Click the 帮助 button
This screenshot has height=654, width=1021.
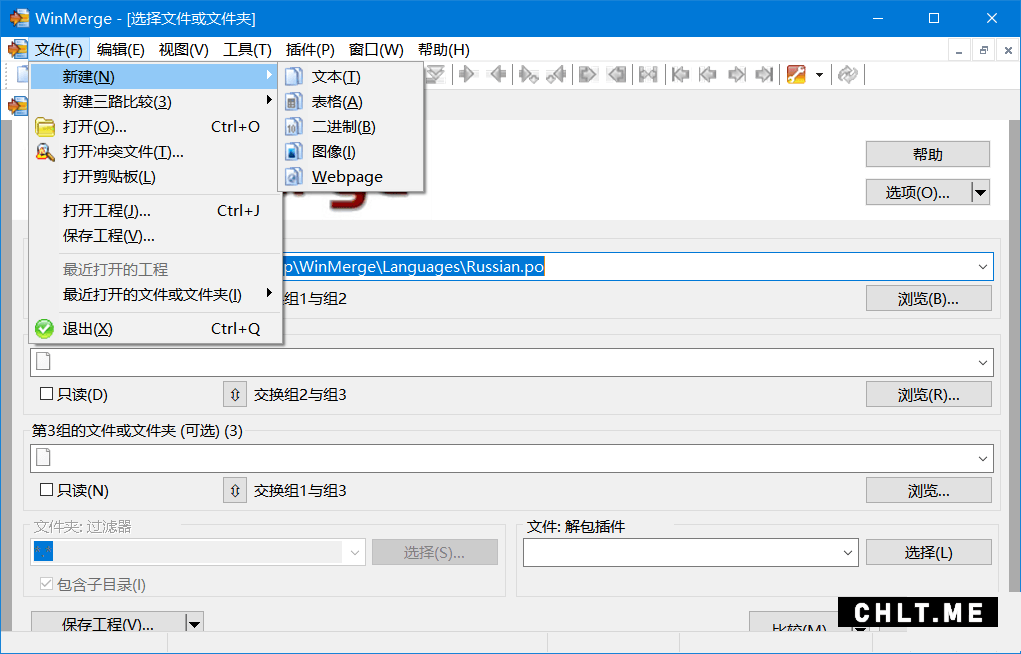click(927, 154)
